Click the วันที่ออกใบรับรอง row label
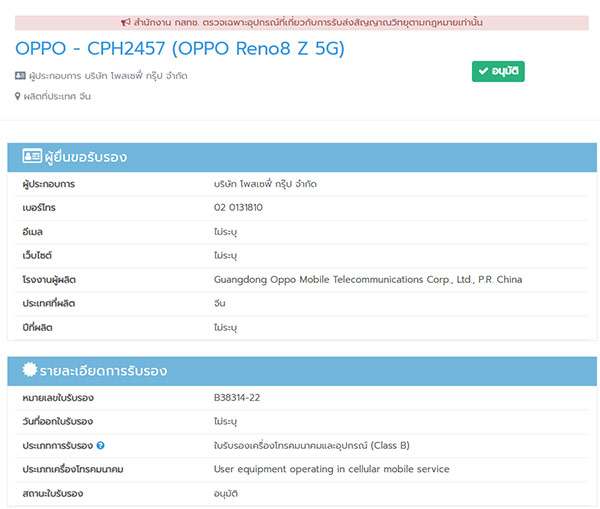 (x=58, y=421)
